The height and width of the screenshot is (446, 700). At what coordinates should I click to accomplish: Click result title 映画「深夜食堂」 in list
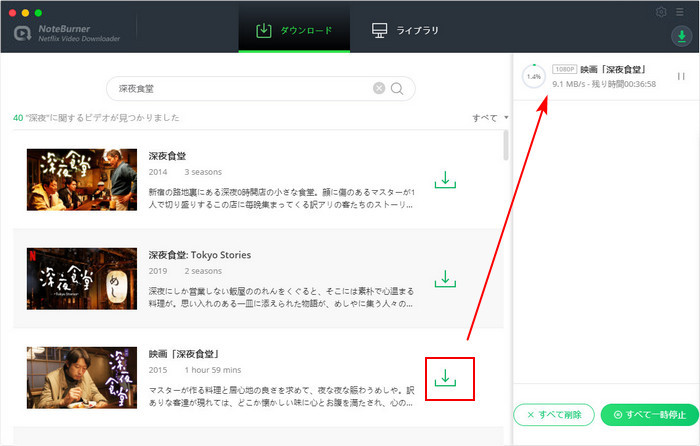pyautogui.click(x=185, y=354)
